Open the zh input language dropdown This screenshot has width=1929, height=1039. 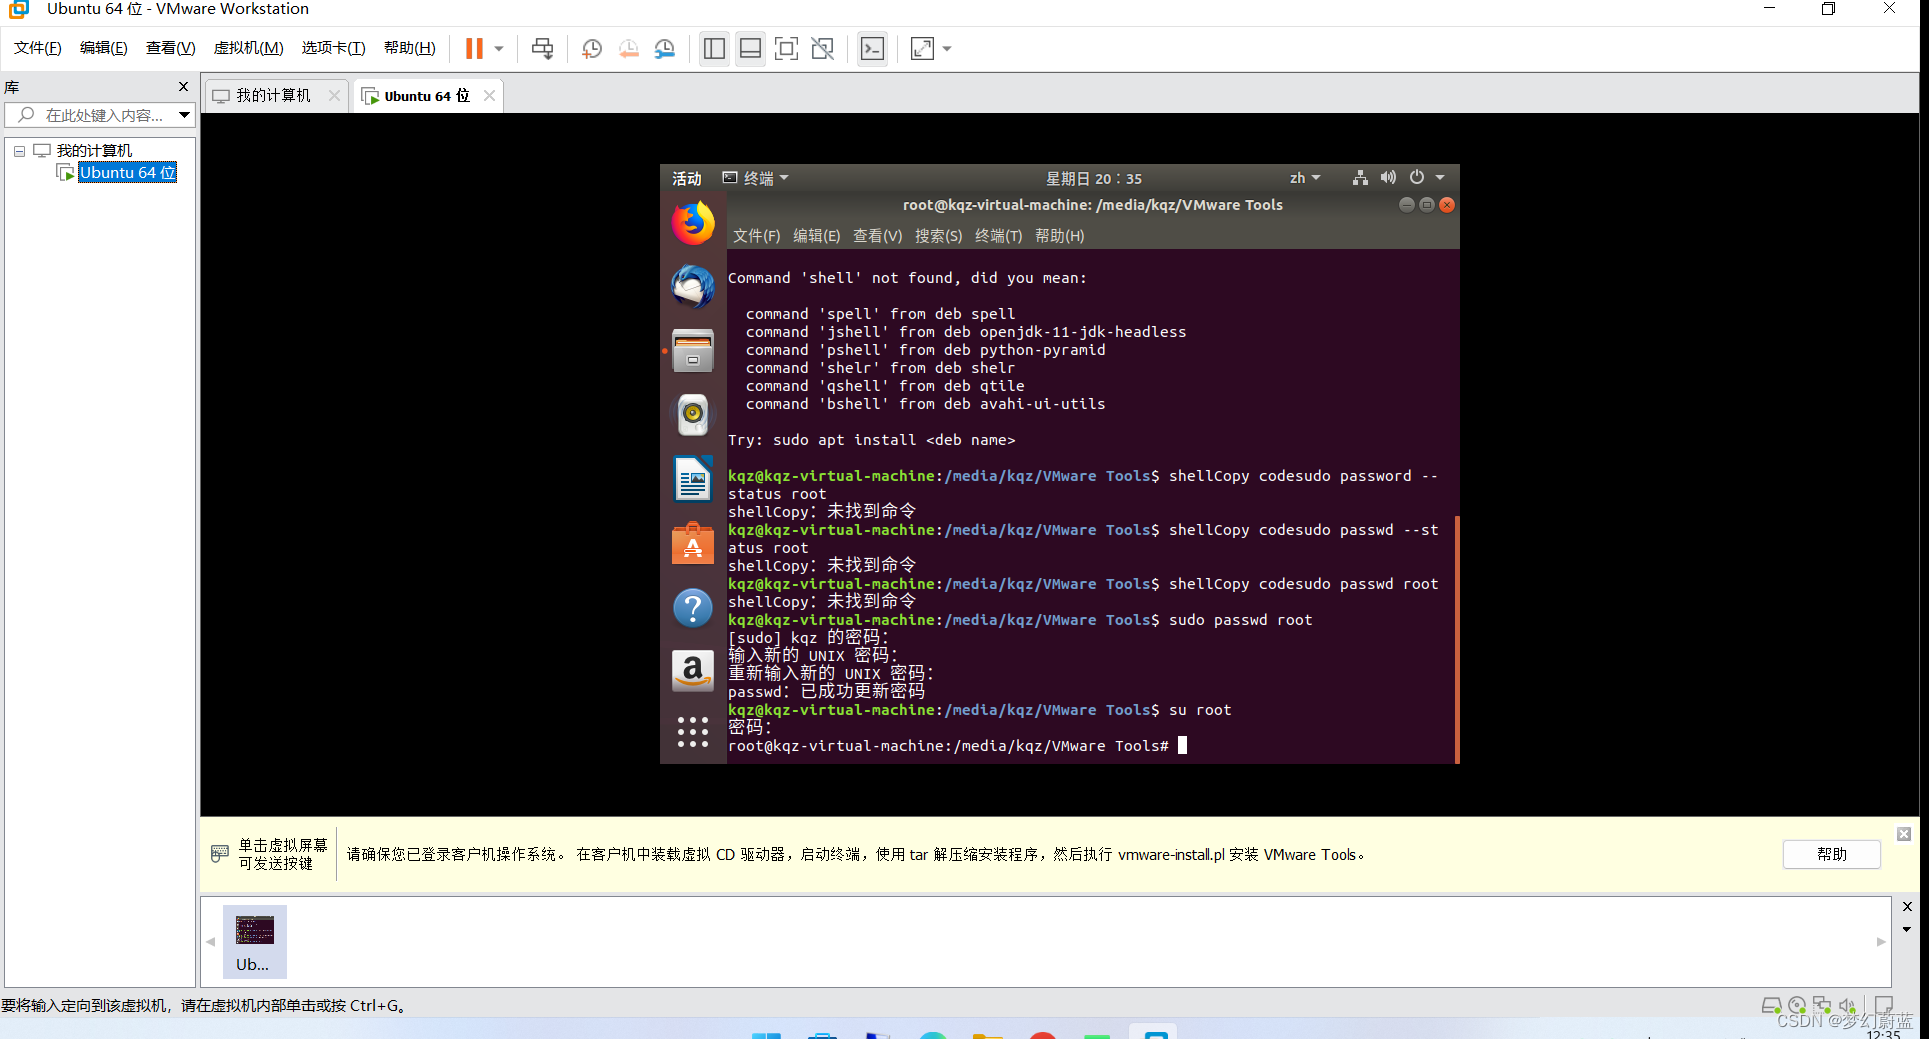point(1305,178)
